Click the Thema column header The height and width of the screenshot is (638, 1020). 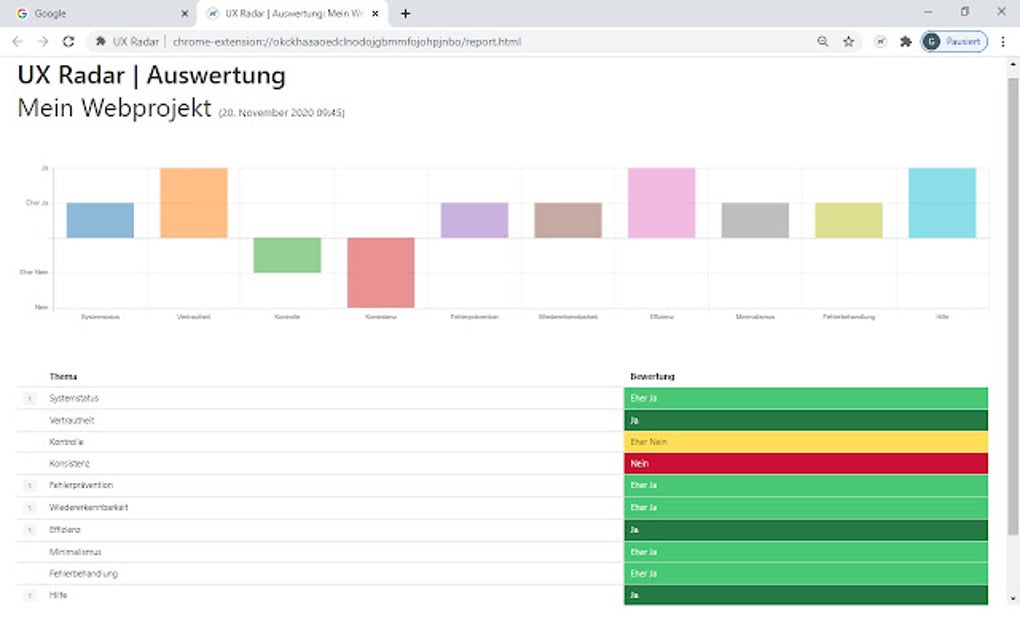pos(63,376)
